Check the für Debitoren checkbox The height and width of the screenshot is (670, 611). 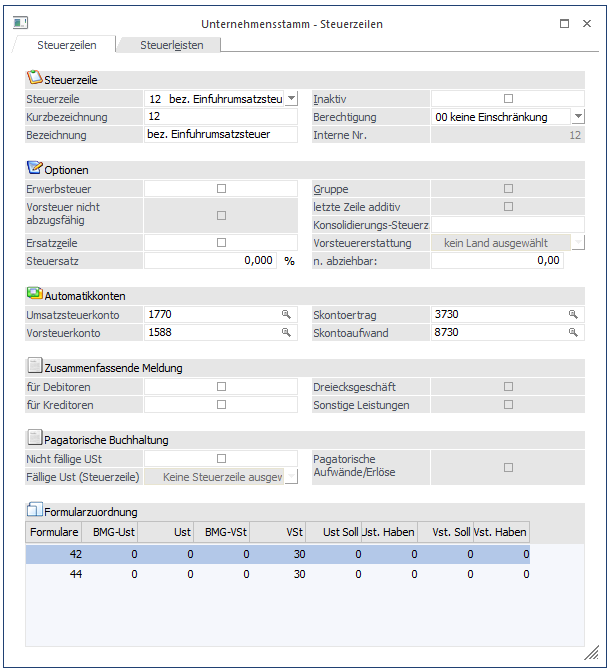[x=221, y=386]
